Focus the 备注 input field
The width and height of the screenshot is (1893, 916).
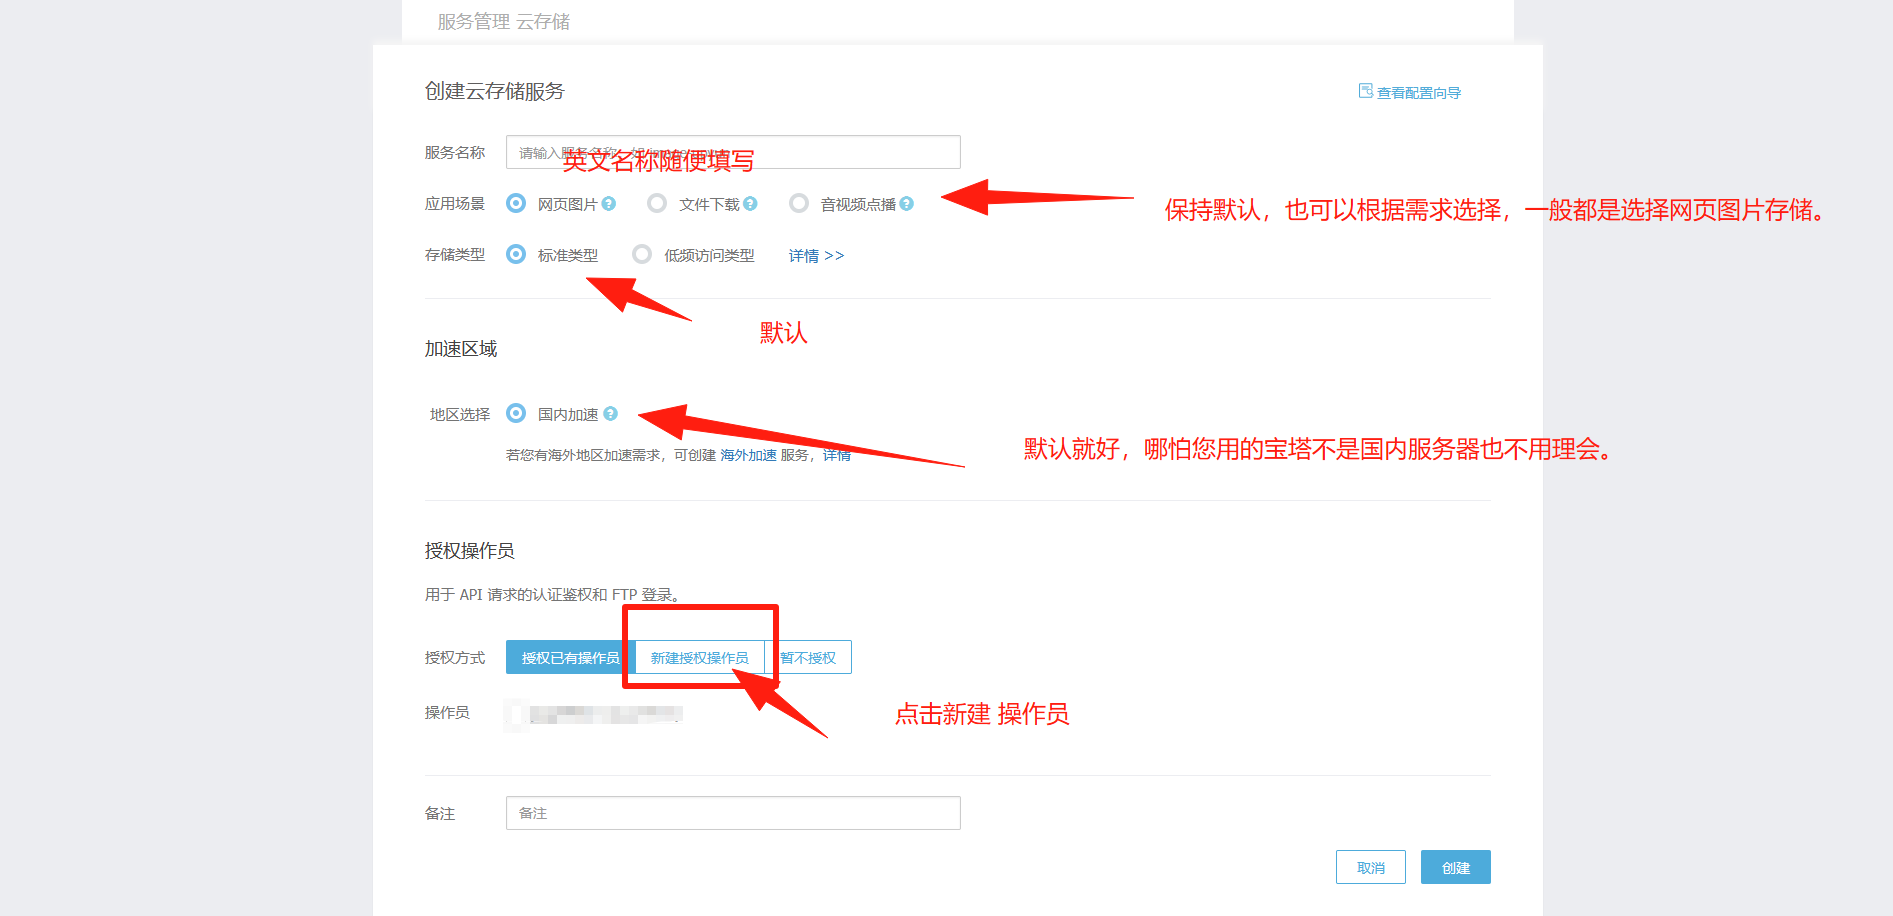pyautogui.click(x=733, y=813)
